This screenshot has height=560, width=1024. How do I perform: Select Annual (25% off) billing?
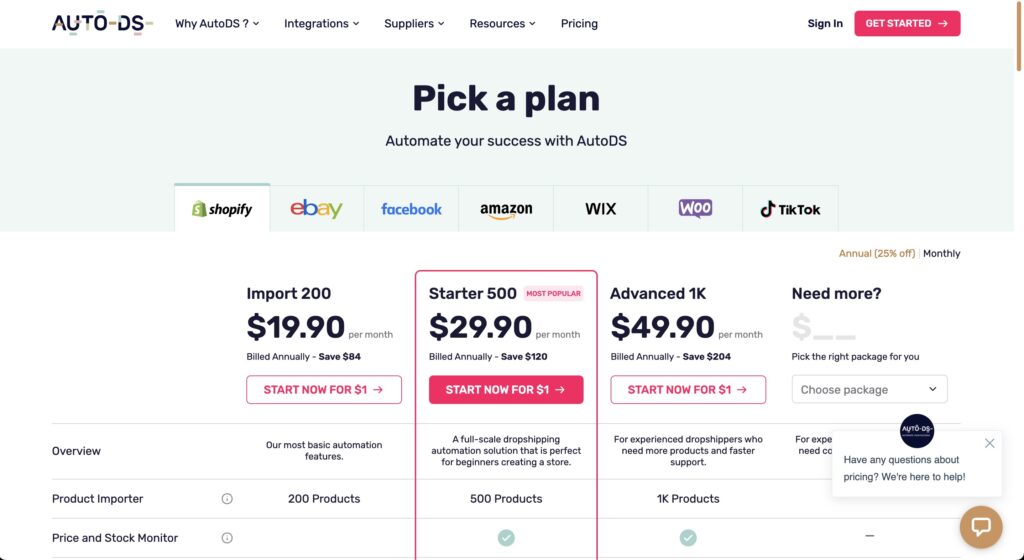[876, 254]
